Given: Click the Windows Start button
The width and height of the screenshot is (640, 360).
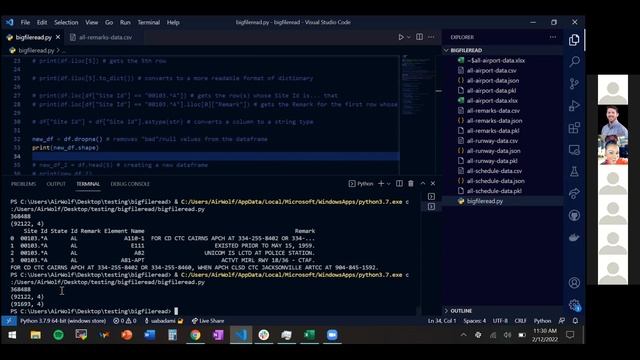Looking at the screenshot, I should pos(12,335).
